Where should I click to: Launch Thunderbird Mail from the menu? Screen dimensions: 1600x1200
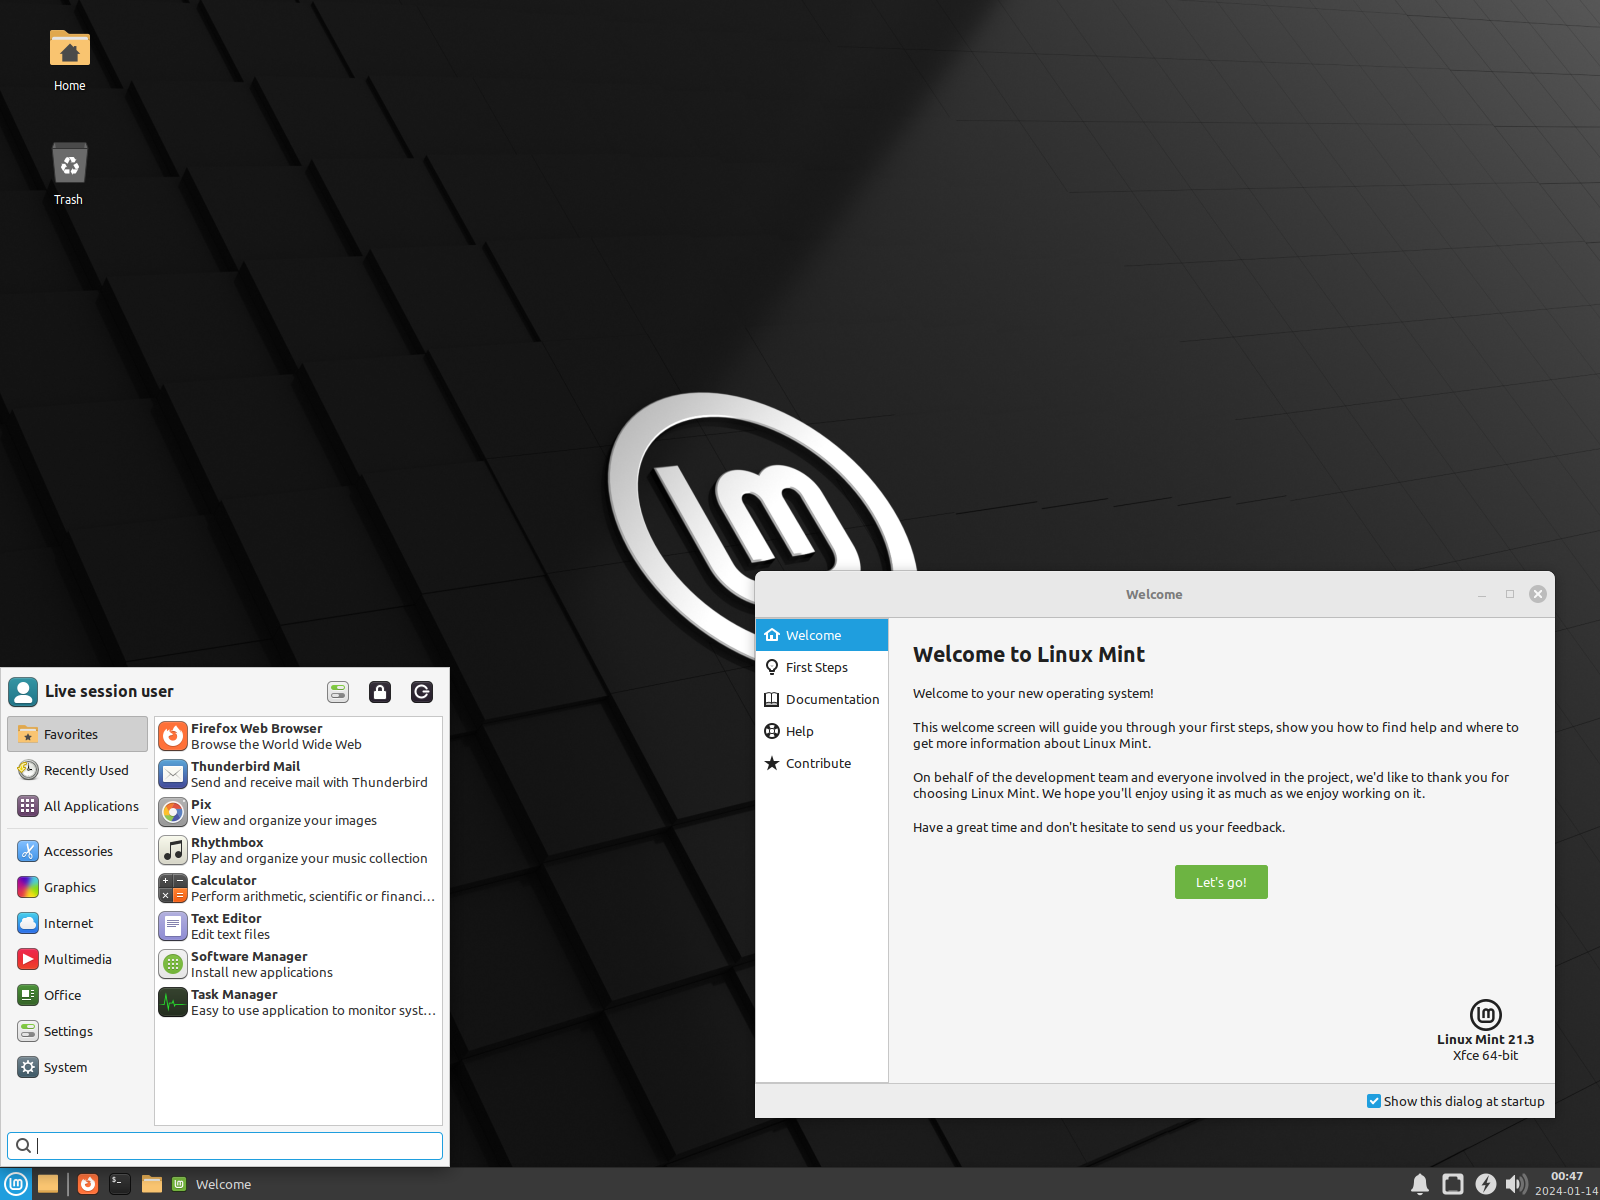coord(298,774)
